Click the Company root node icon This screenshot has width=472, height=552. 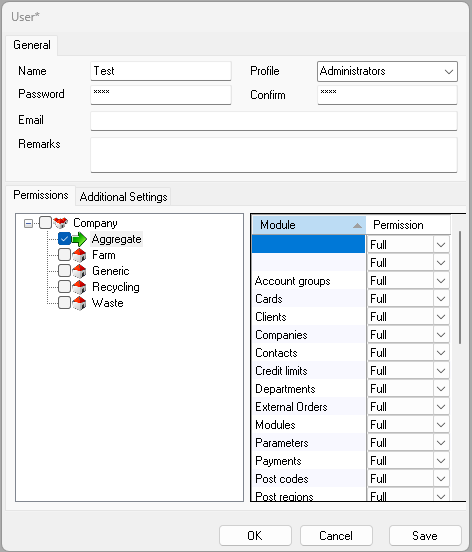pyautogui.click(x=61, y=222)
